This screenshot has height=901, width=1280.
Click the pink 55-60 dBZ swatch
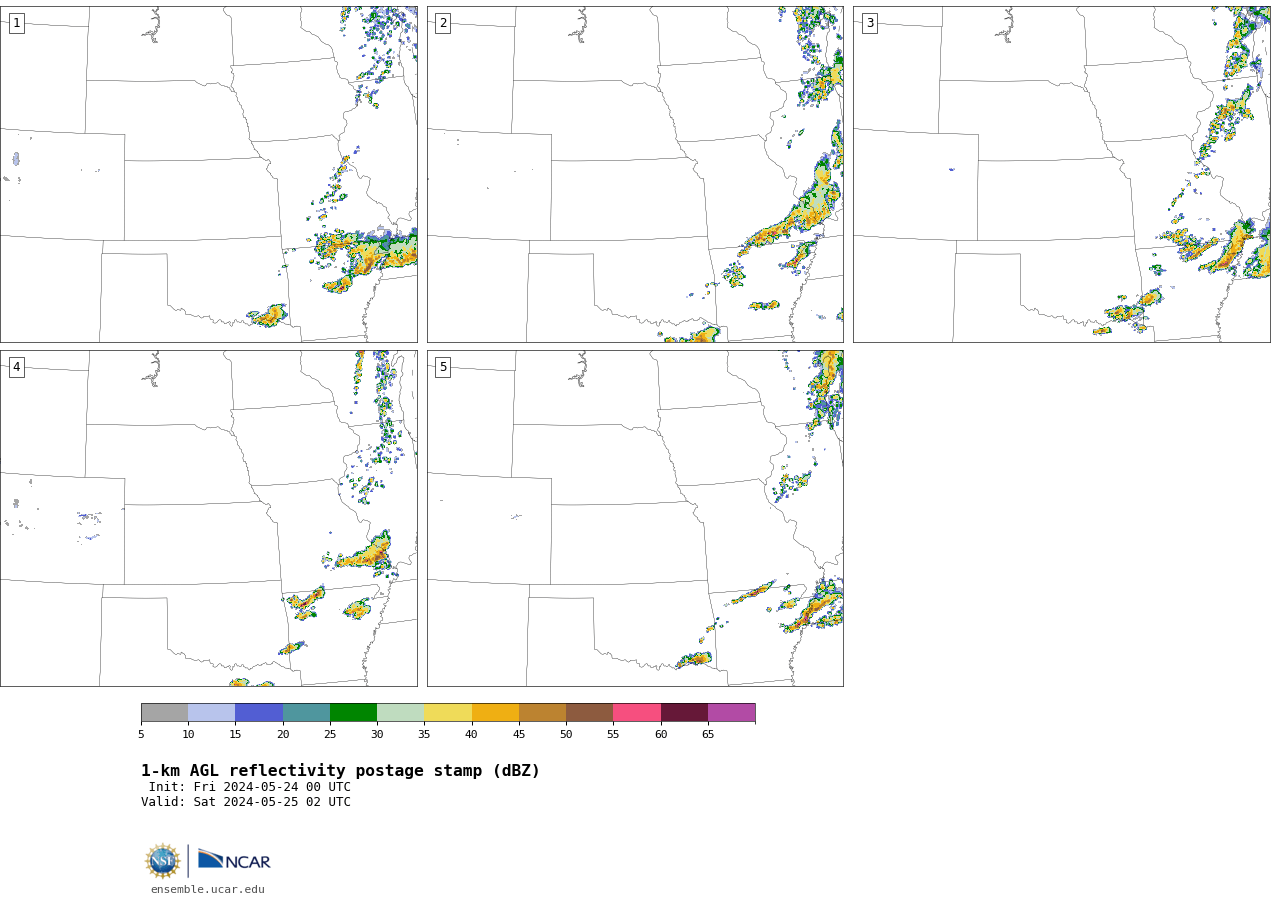click(x=637, y=713)
